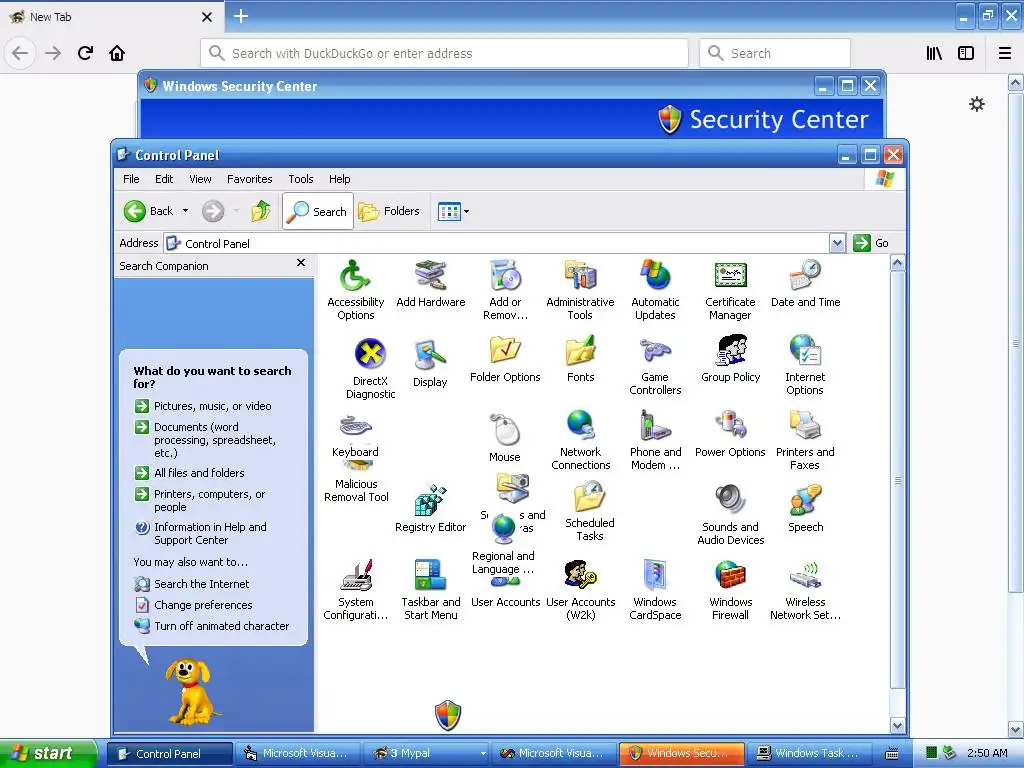This screenshot has height=768, width=1024.
Task: Open Printers and Faxes
Action: click(x=805, y=440)
